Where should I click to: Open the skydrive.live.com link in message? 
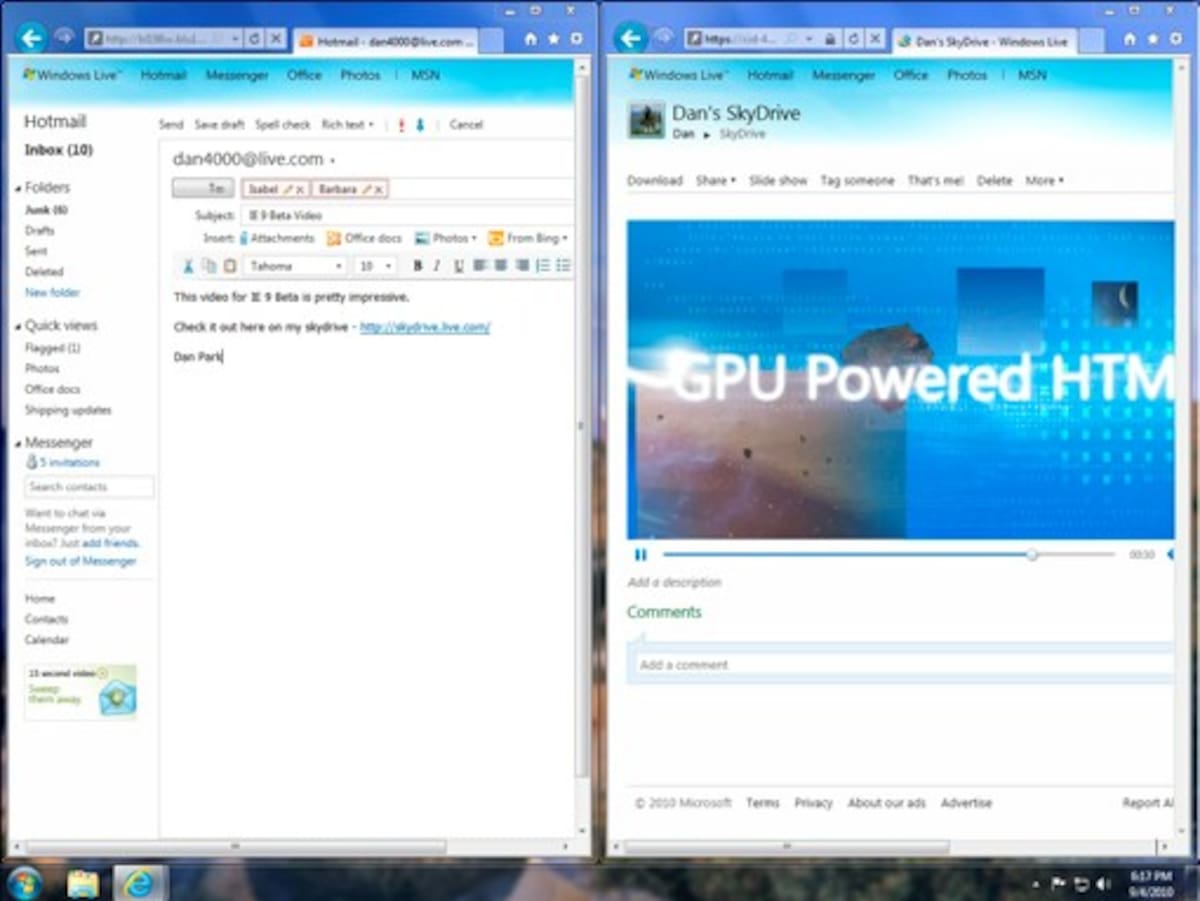425,327
